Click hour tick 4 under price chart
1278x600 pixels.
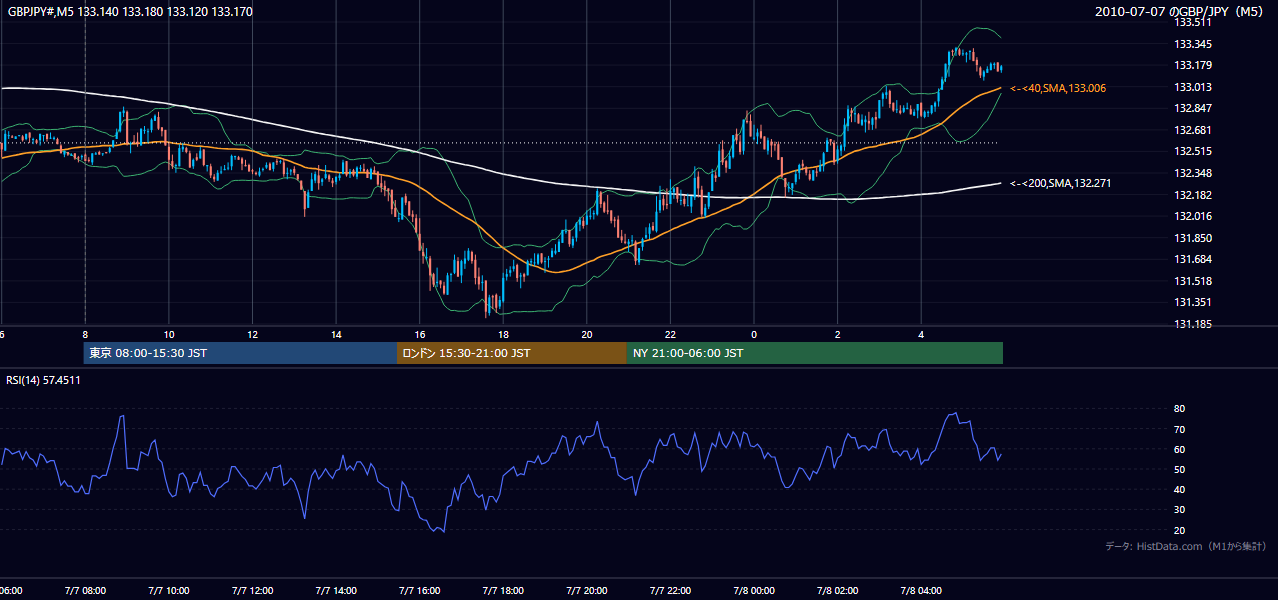[921, 335]
